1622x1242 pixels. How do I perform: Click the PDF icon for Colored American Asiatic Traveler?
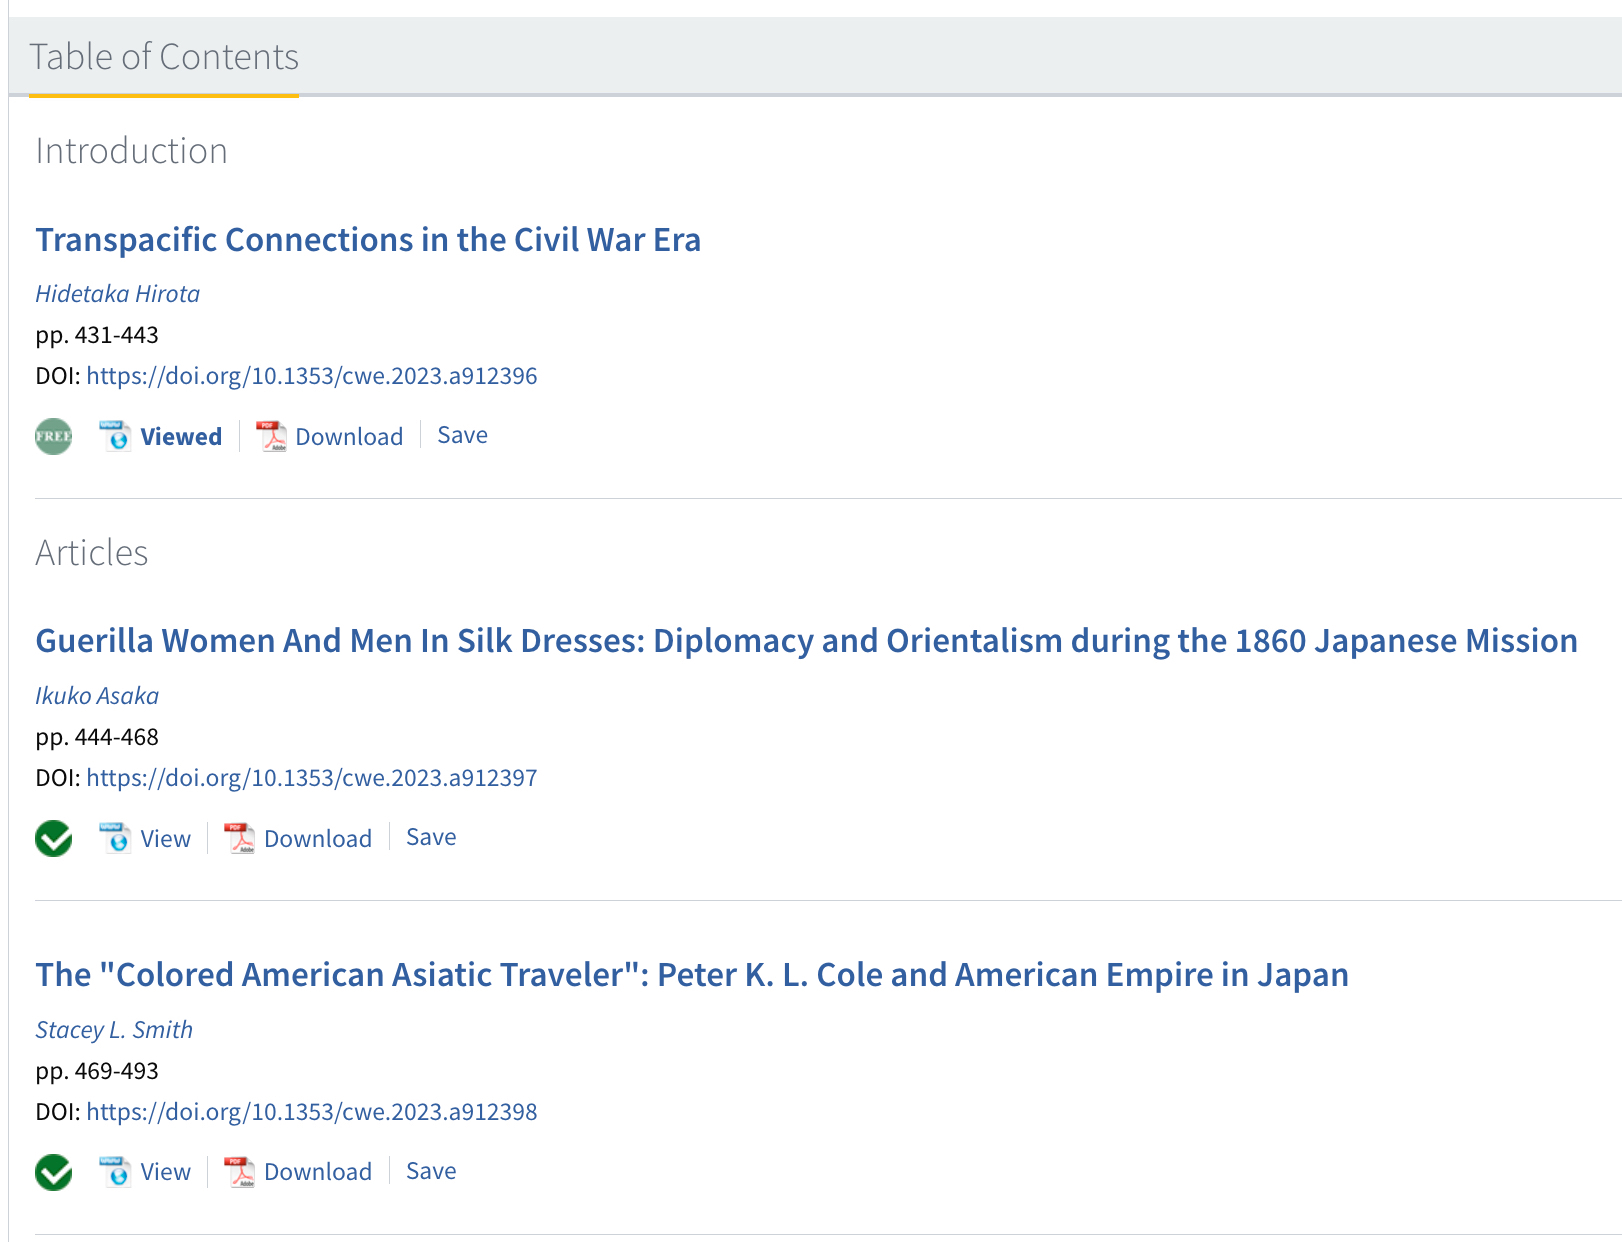pyautogui.click(x=239, y=1172)
